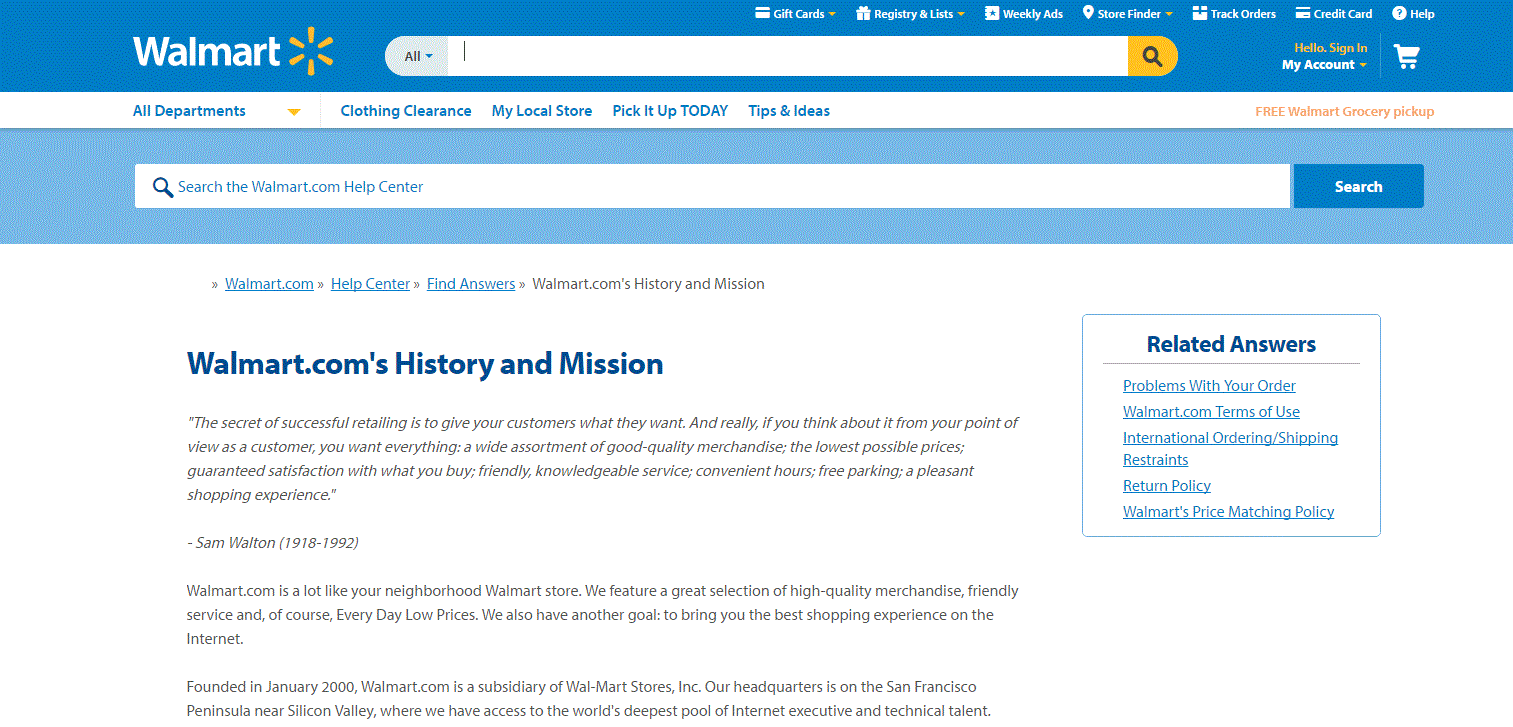Click the Walmart spark logo
The height and width of the screenshot is (727, 1513).
point(311,51)
